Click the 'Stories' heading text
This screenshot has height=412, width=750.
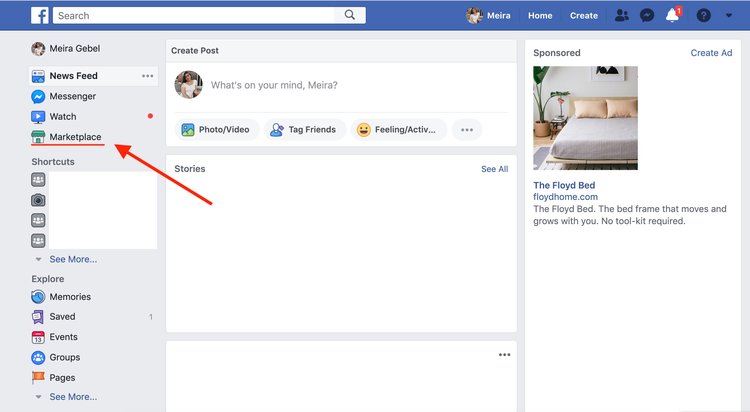point(189,168)
